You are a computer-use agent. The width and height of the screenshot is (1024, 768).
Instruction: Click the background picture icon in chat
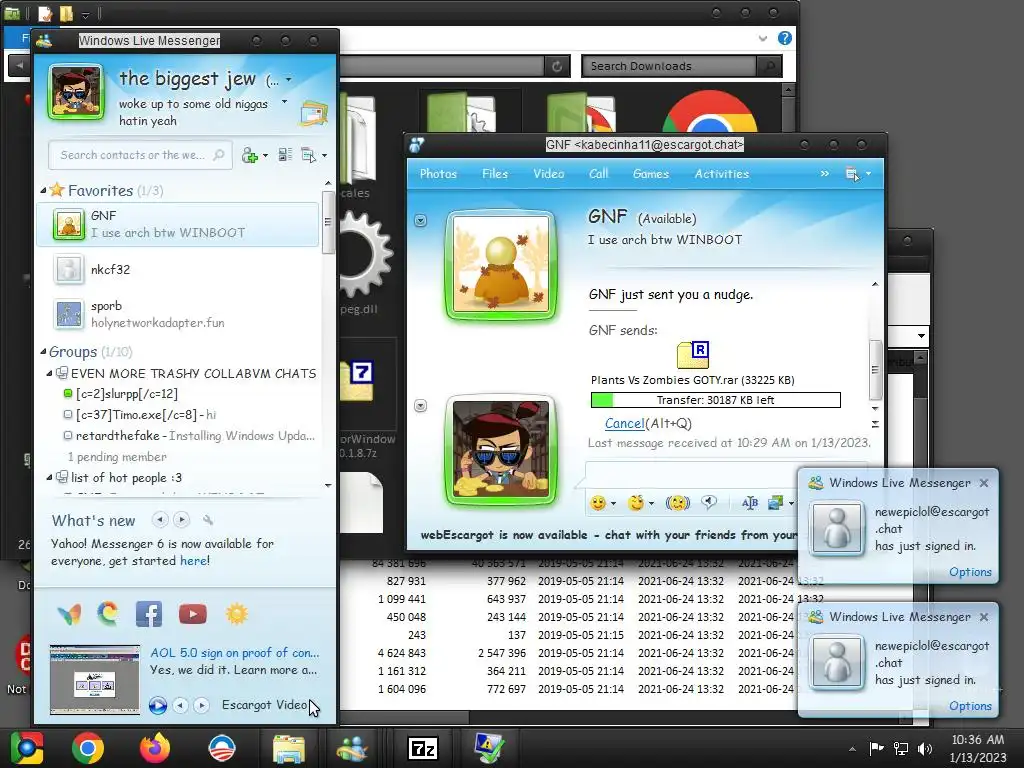[776, 502]
